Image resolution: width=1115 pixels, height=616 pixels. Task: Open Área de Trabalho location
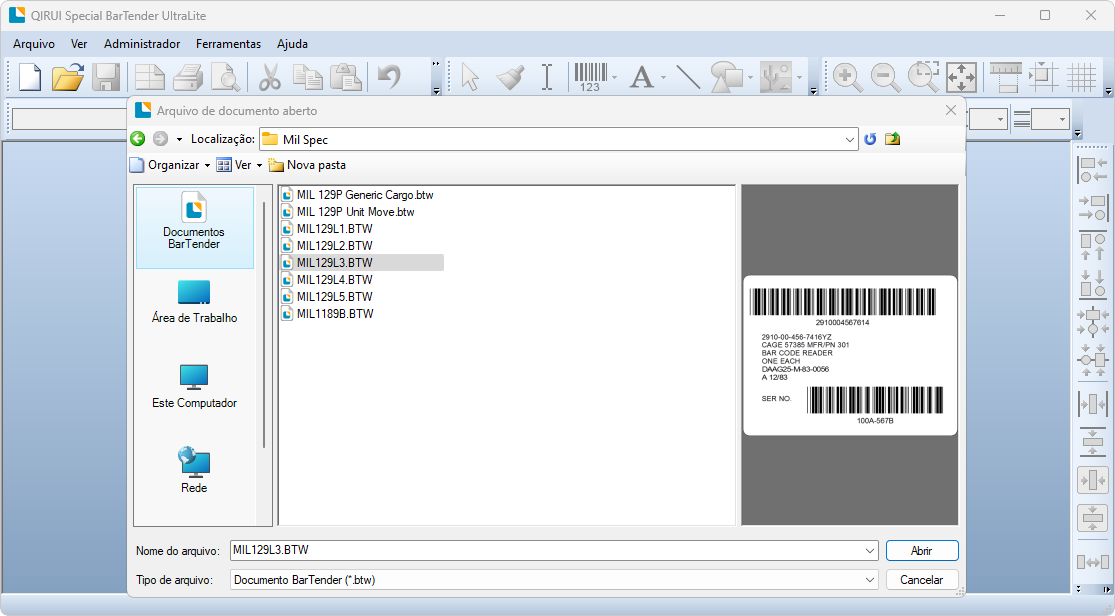tap(194, 303)
